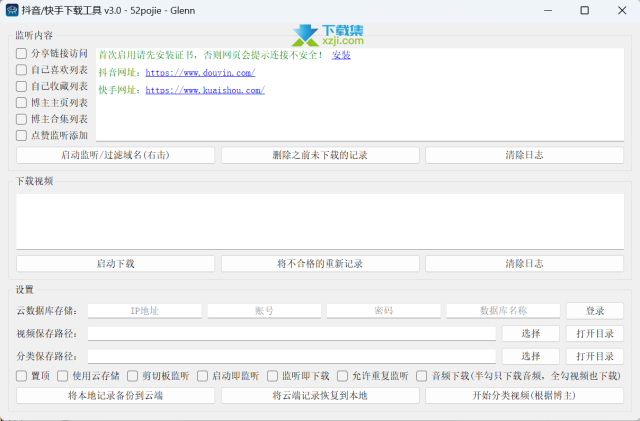Image resolution: width=640 pixels, height=421 pixels.
Task: Click 开始分类视频(根据博主) button
Action: pyautogui.click(x=524, y=396)
